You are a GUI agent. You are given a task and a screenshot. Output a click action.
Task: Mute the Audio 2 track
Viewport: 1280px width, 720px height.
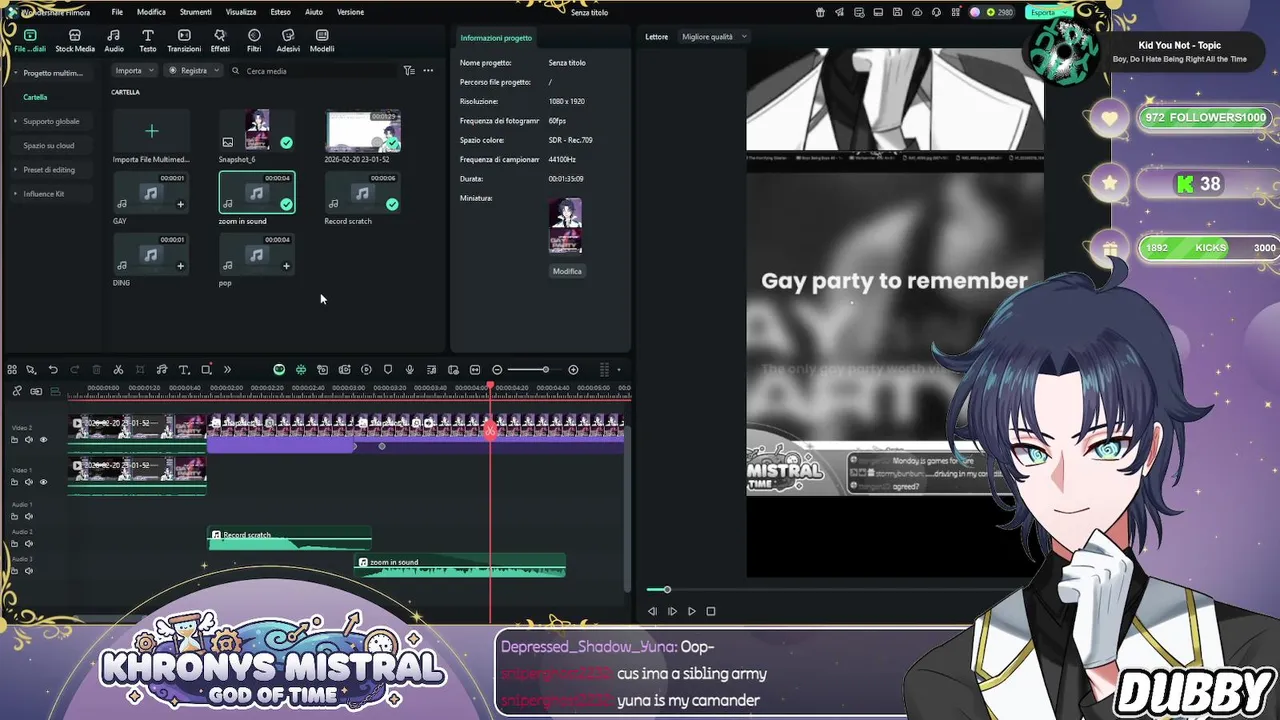pyautogui.click(x=28, y=543)
